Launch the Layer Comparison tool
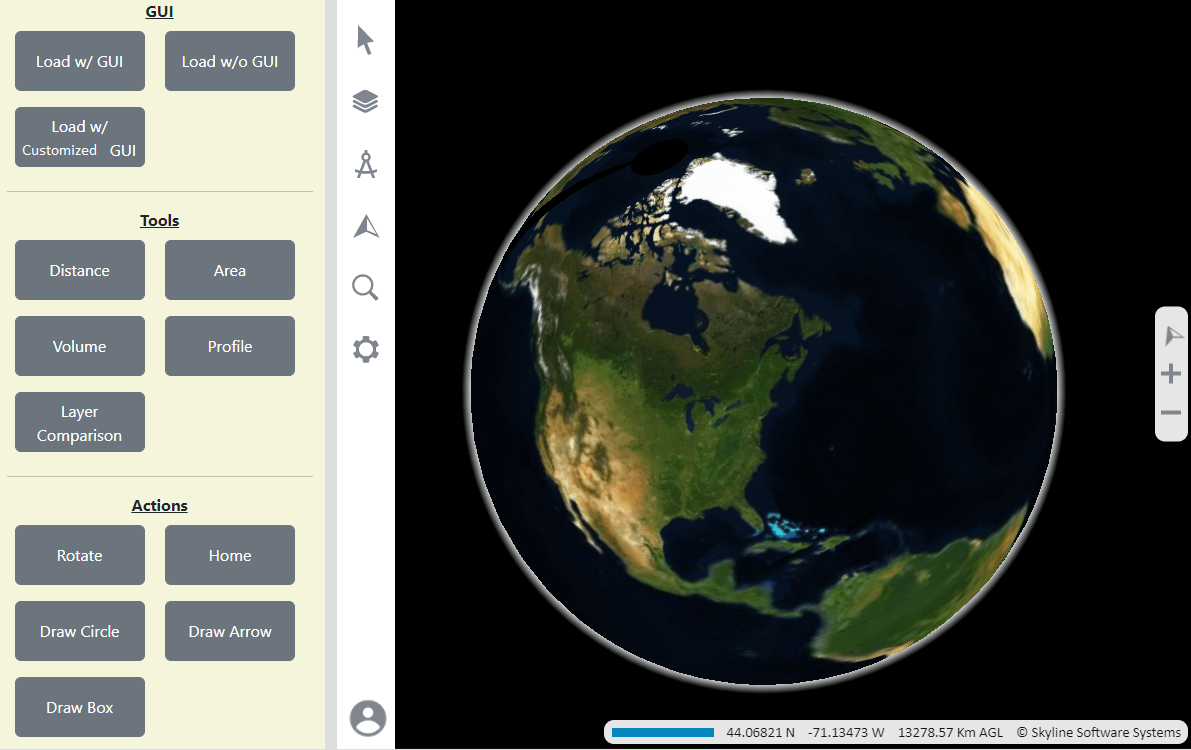Viewport: 1191px width, 750px height. [x=79, y=421]
